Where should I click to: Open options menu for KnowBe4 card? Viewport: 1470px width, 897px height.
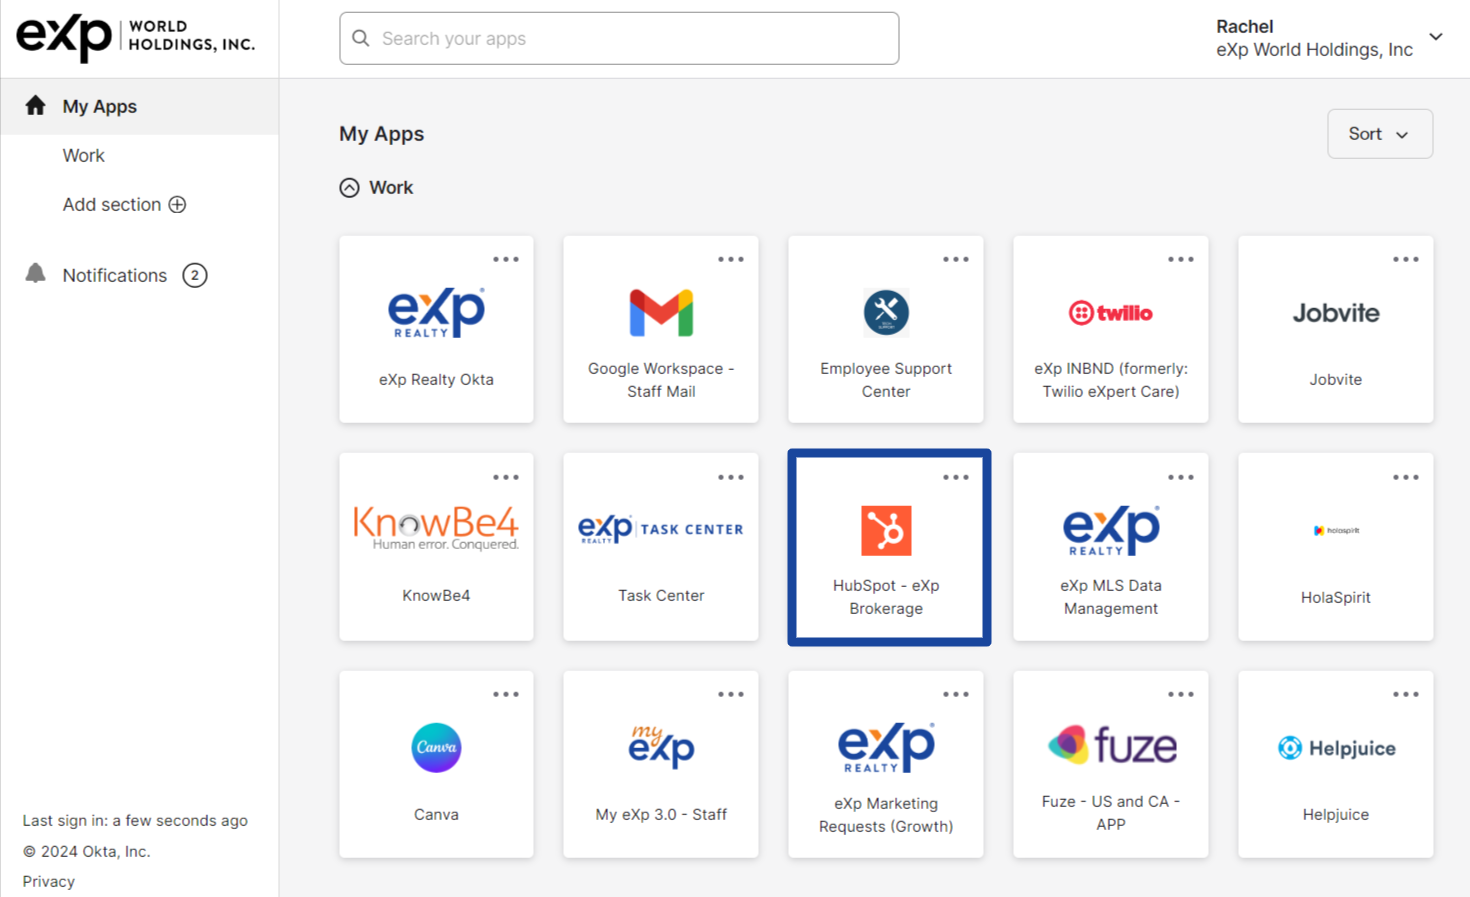[x=506, y=477]
